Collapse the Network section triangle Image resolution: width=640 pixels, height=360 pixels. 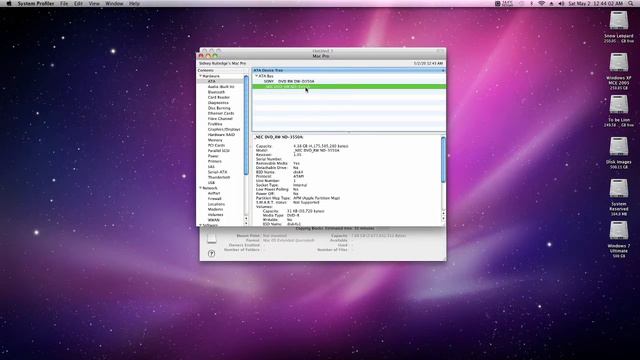pyautogui.click(x=200, y=188)
